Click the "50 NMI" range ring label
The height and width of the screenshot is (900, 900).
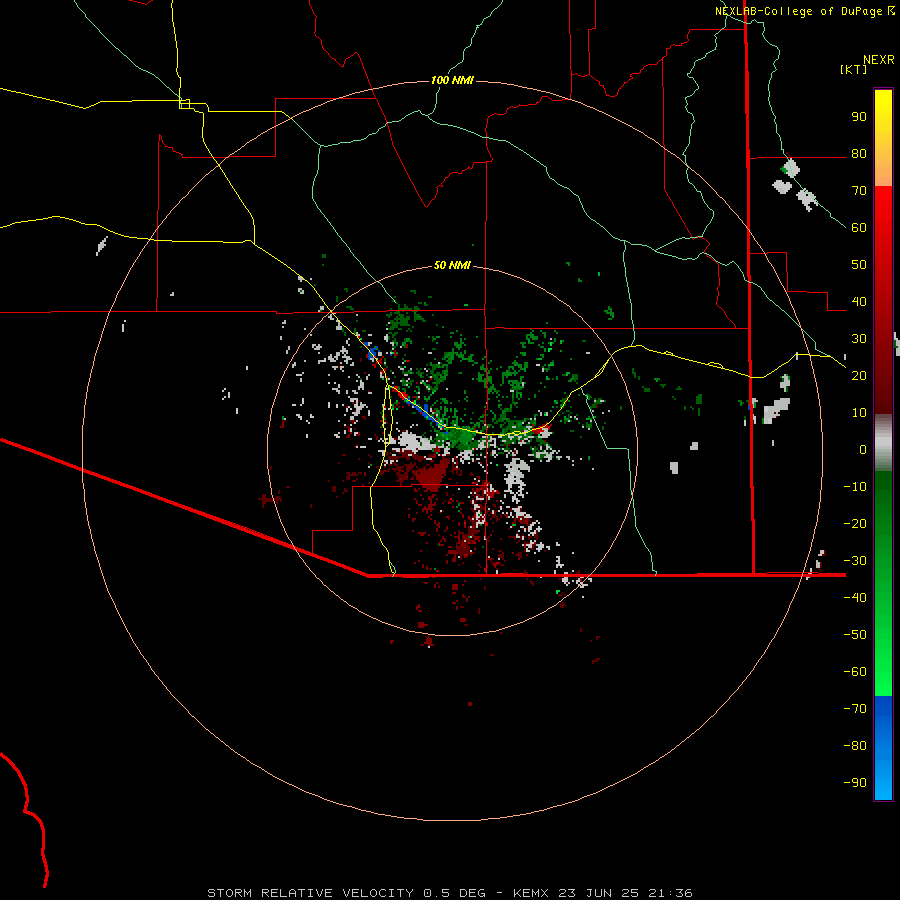(x=452, y=265)
